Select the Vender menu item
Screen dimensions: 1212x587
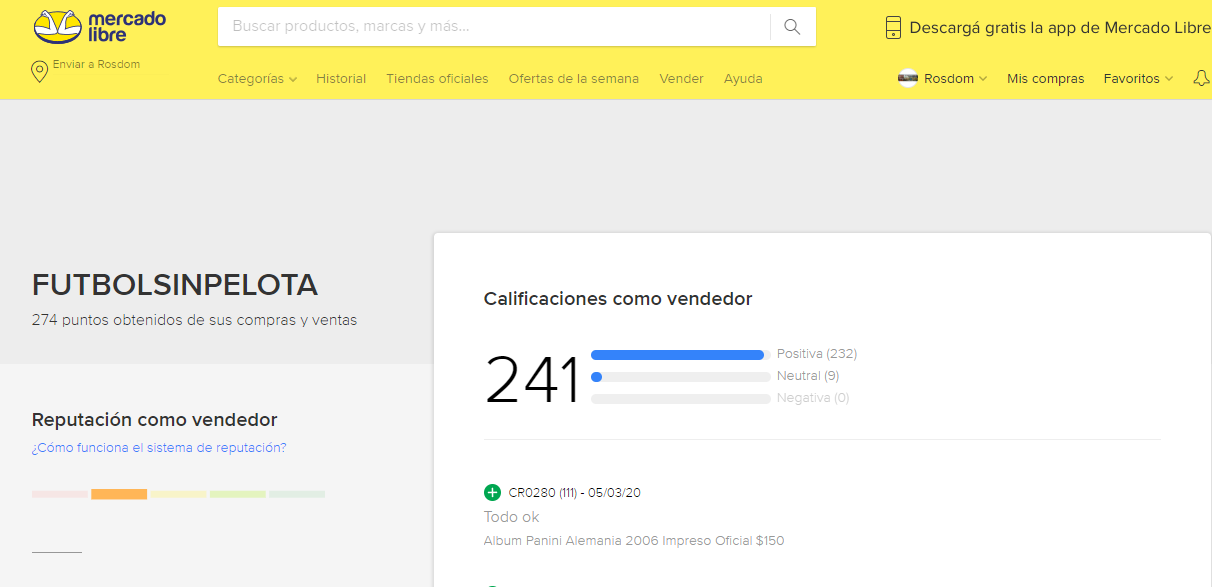click(x=681, y=78)
